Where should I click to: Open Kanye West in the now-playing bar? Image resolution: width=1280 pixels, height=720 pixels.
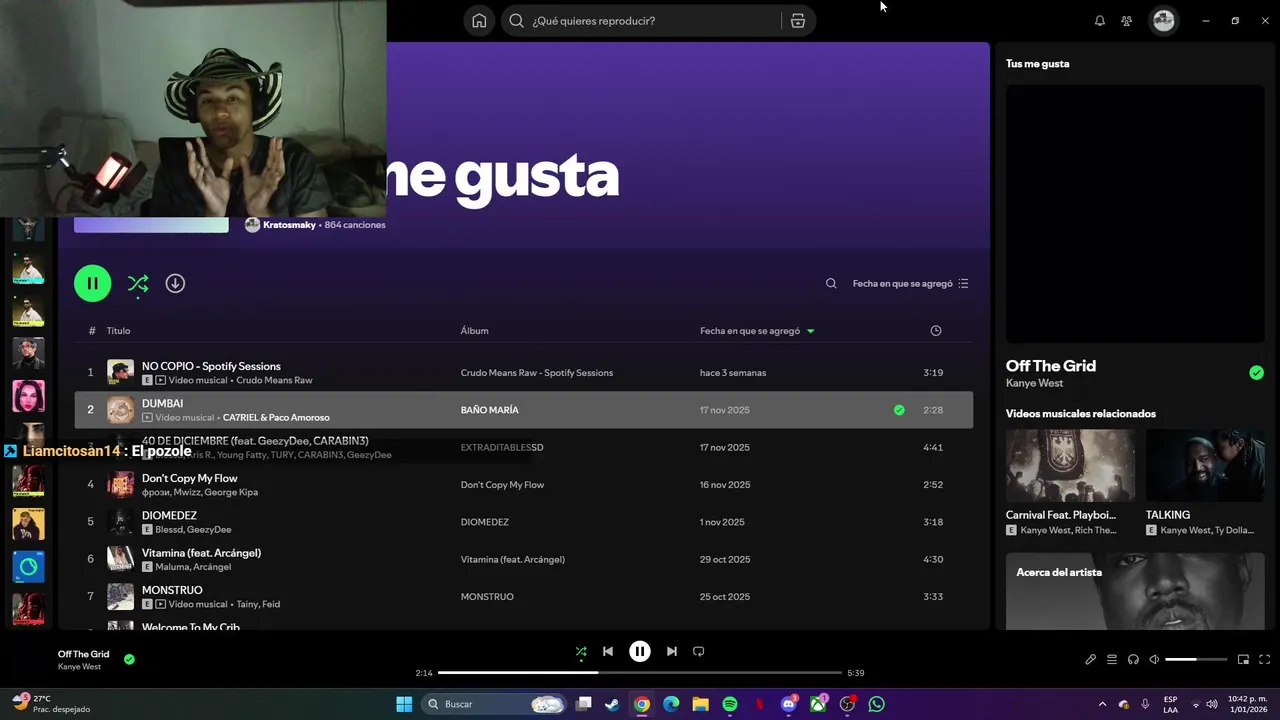point(79,667)
